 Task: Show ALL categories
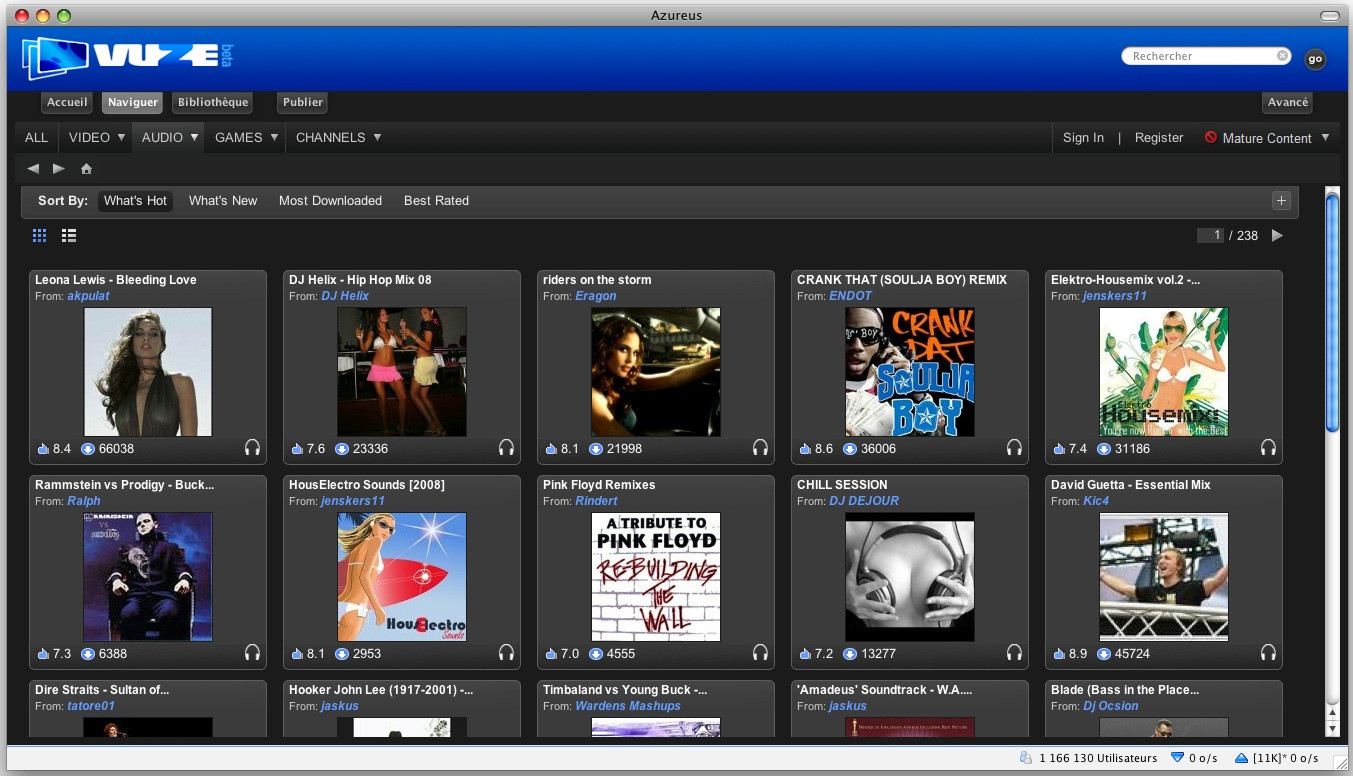pos(36,138)
